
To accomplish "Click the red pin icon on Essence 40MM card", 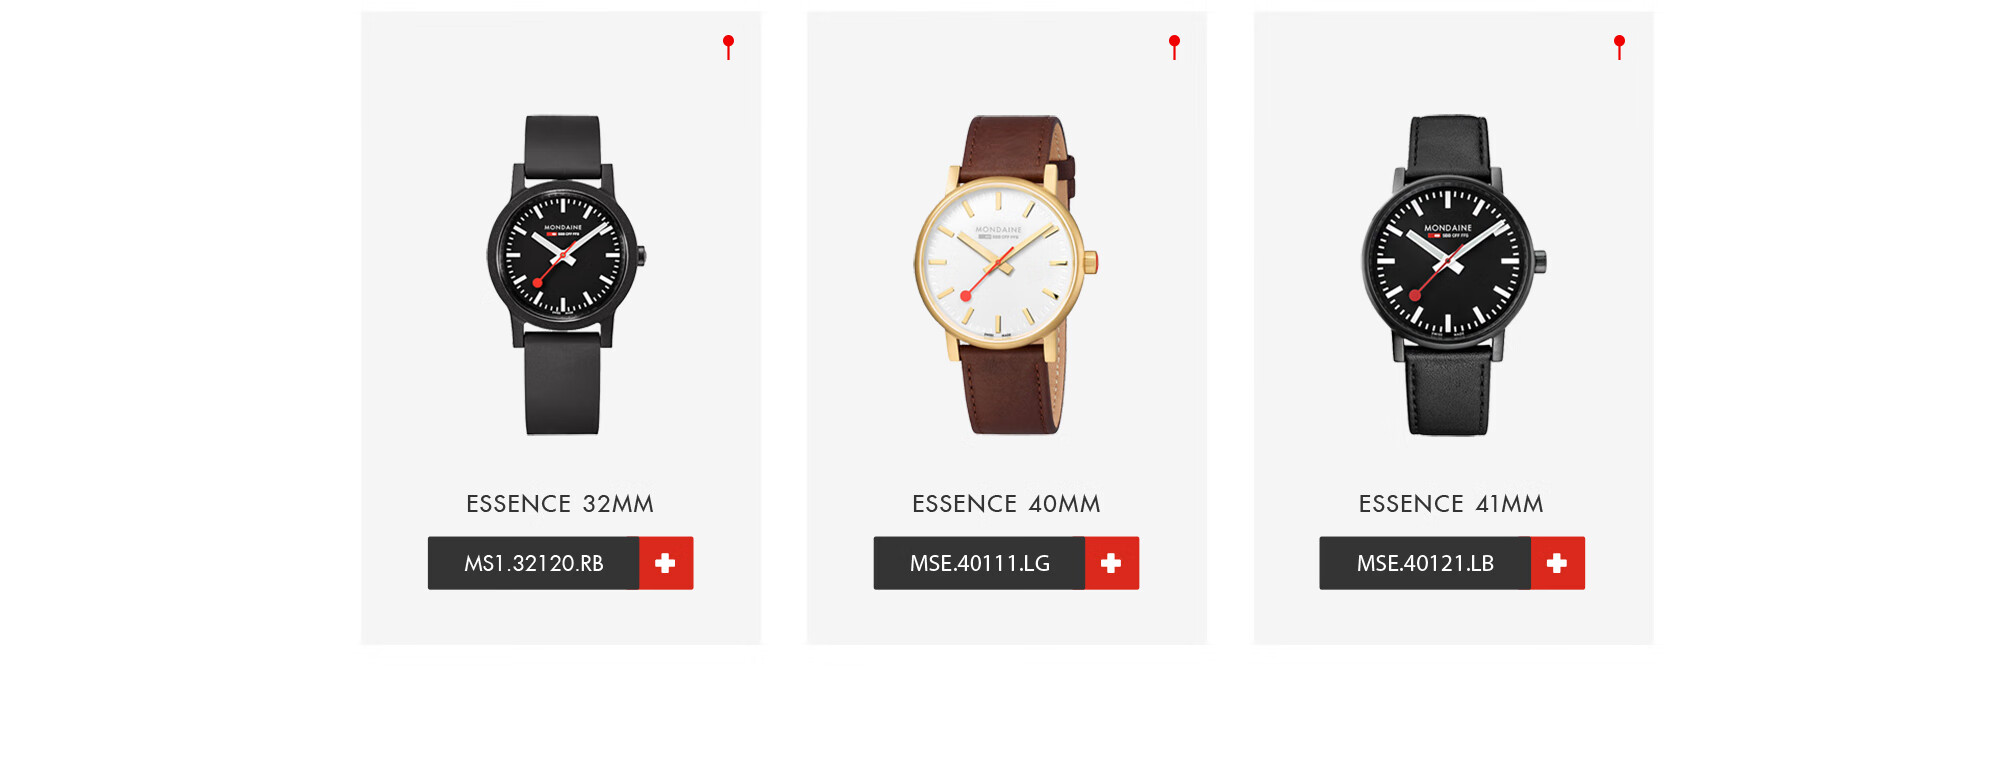I will tap(1174, 47).
